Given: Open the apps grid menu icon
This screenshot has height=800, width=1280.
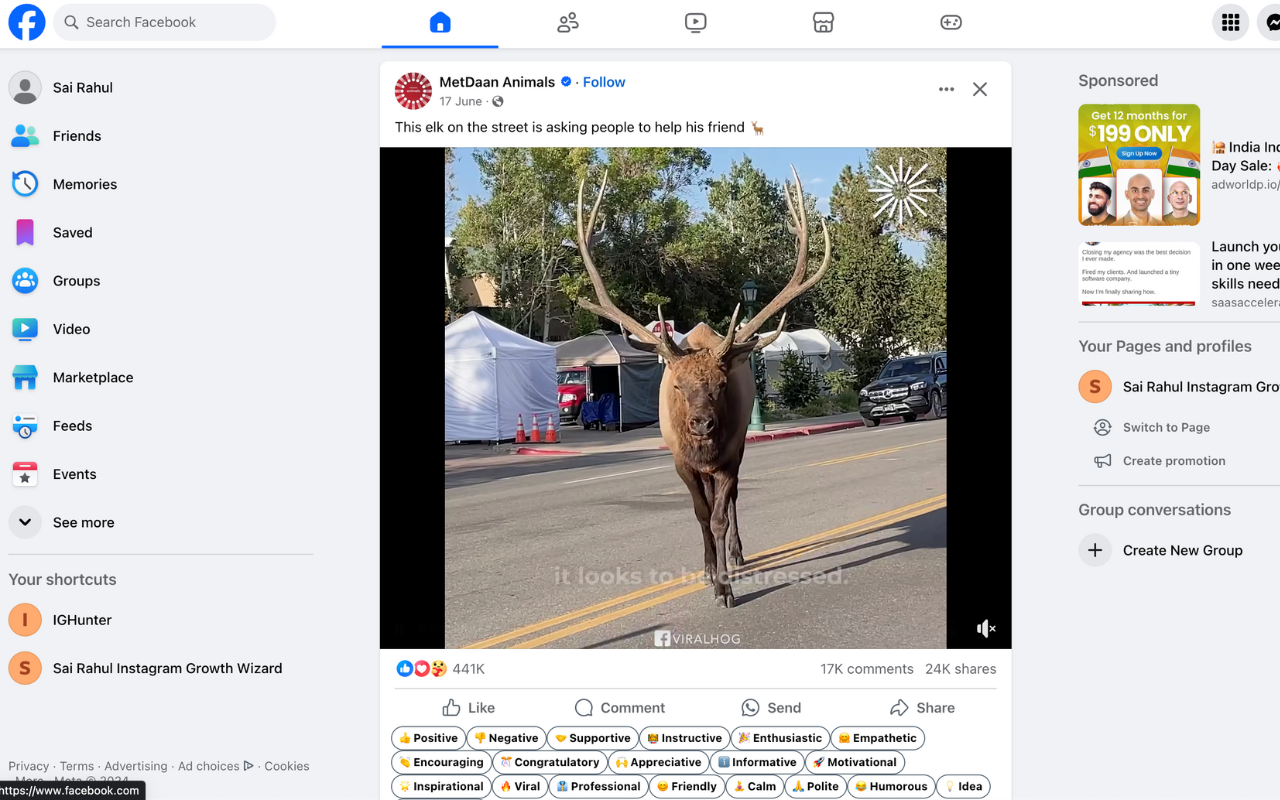Looking at the screenshot, I should coord(1230,22).
